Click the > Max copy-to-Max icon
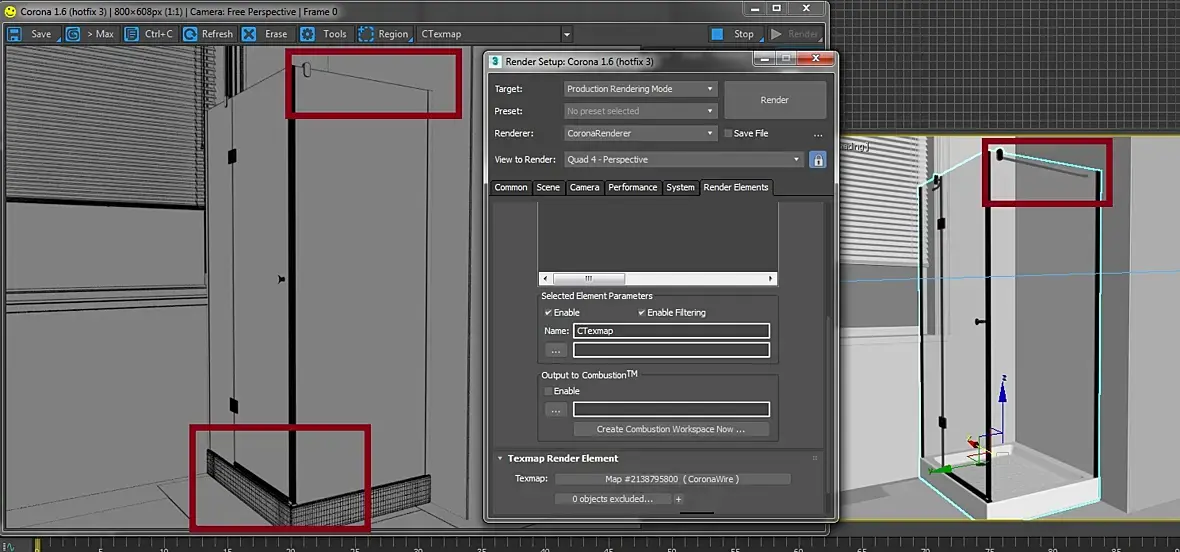This screenshot has width=1180, height=552. (72, 34)
